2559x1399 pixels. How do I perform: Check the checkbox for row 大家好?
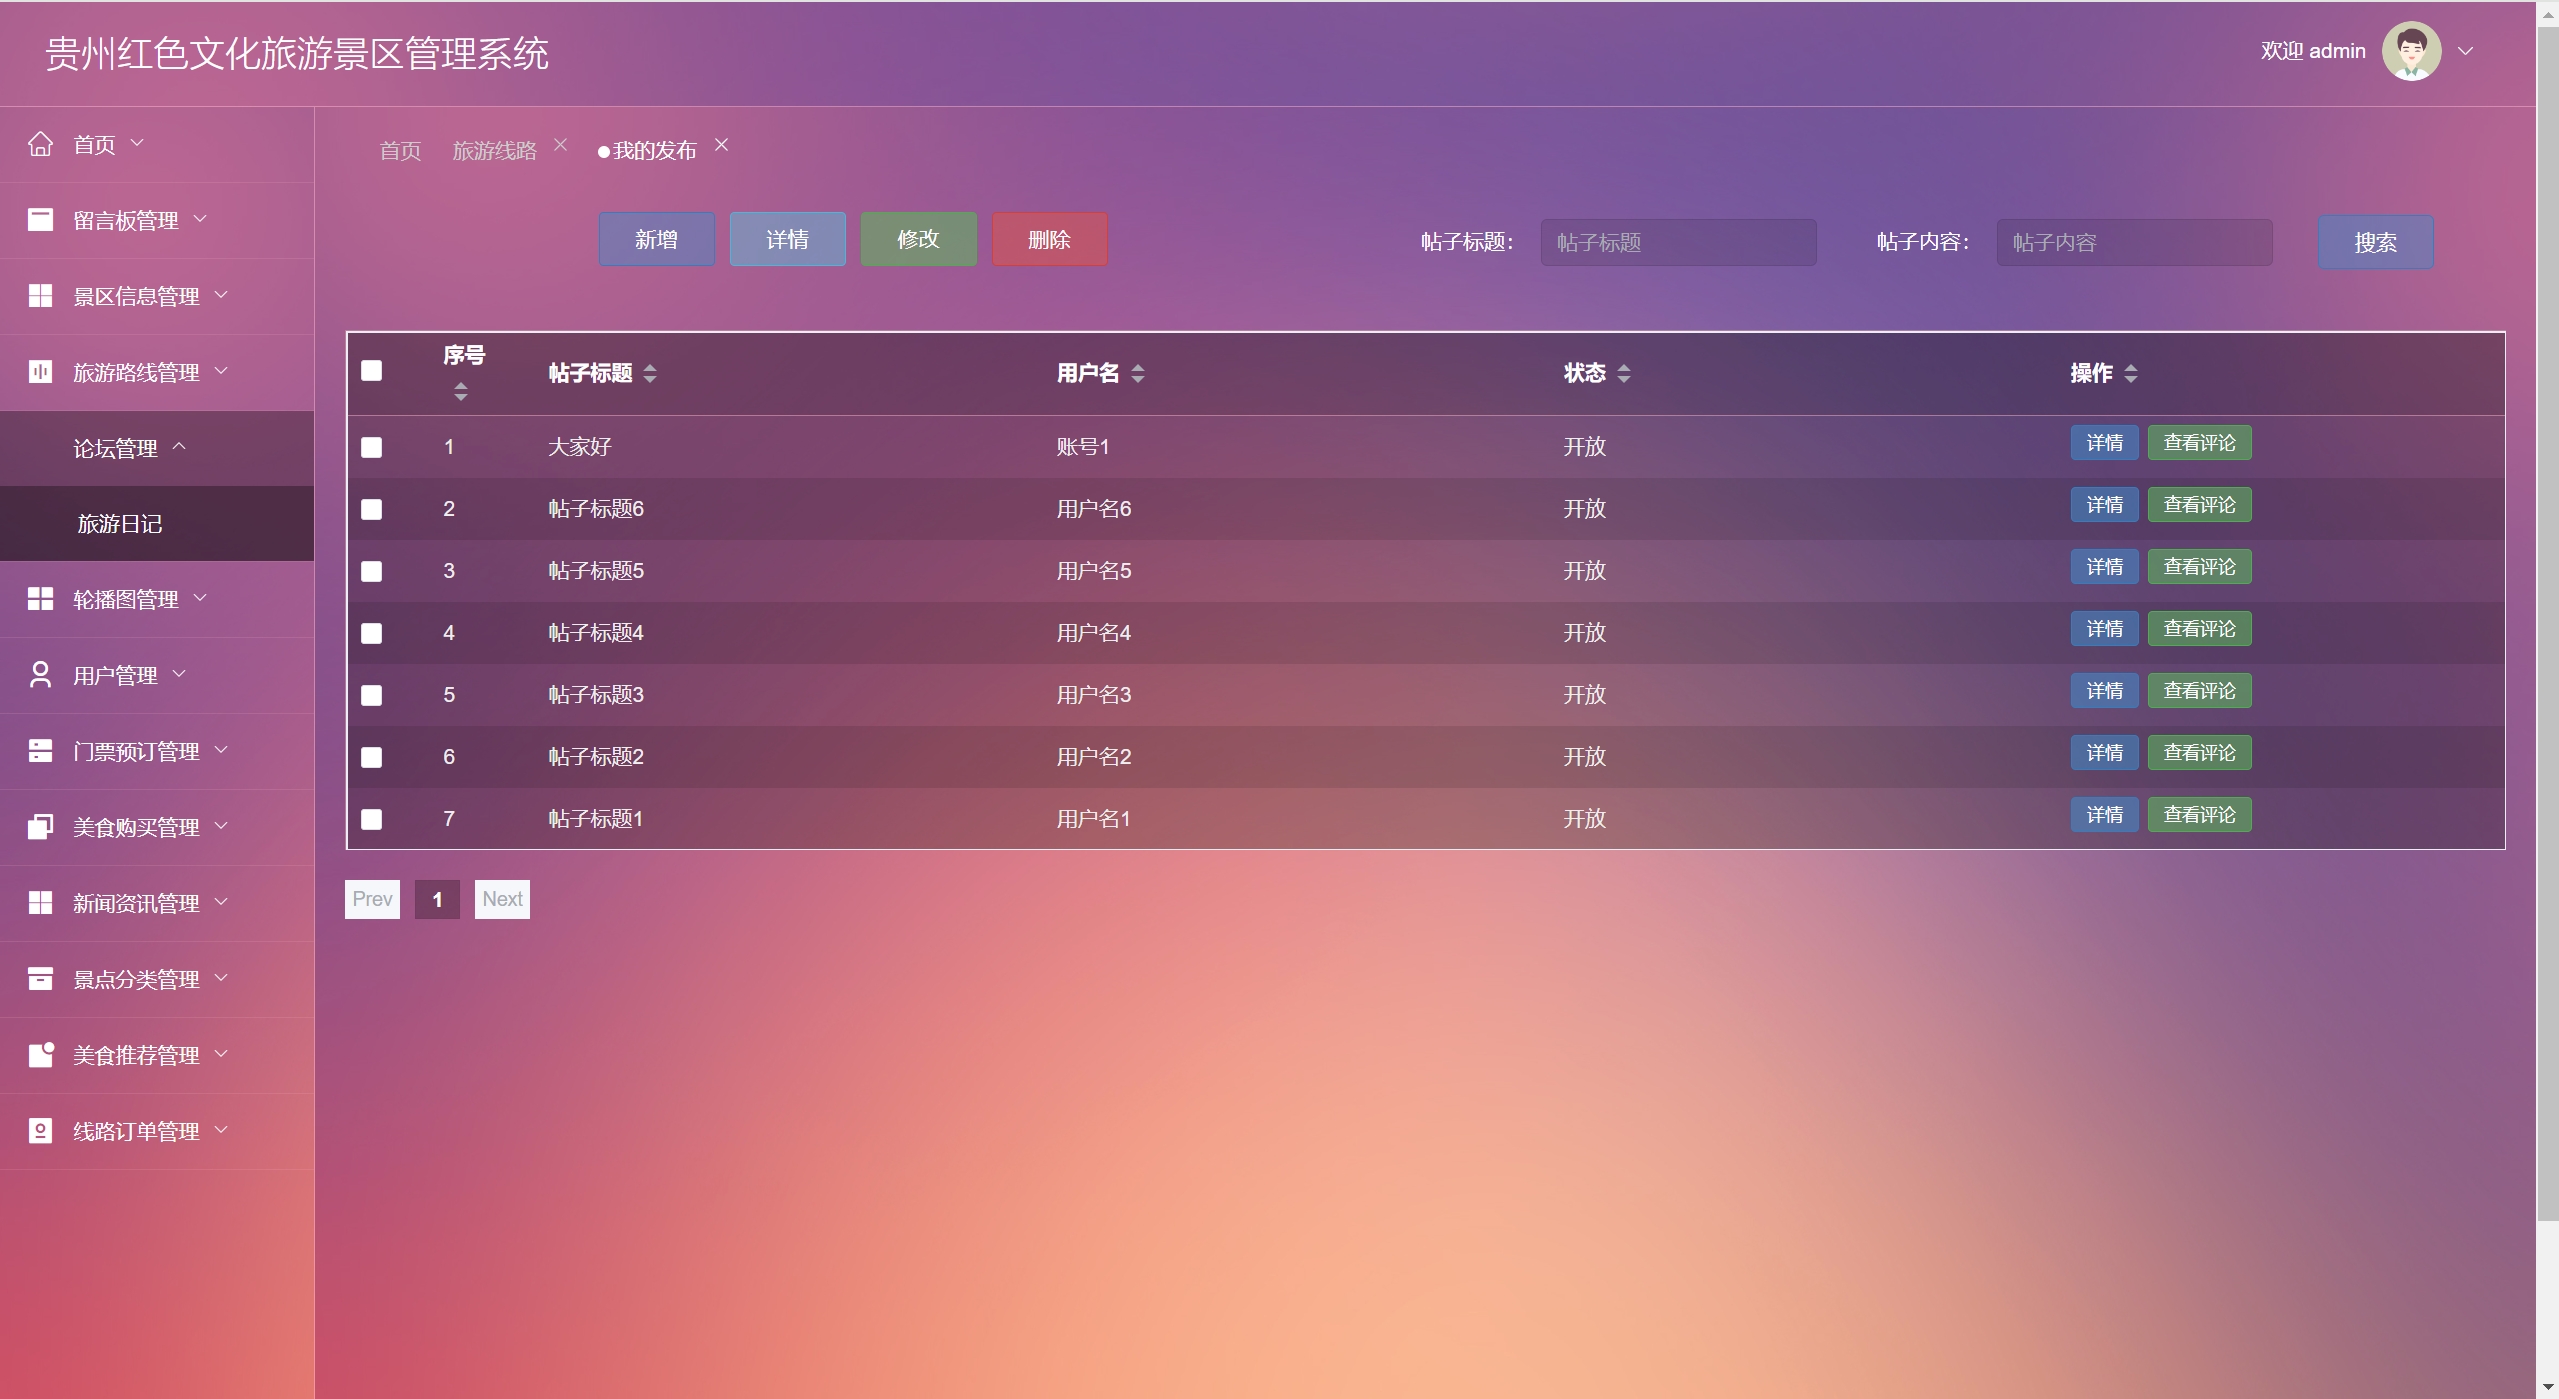(x=371, y=447)
